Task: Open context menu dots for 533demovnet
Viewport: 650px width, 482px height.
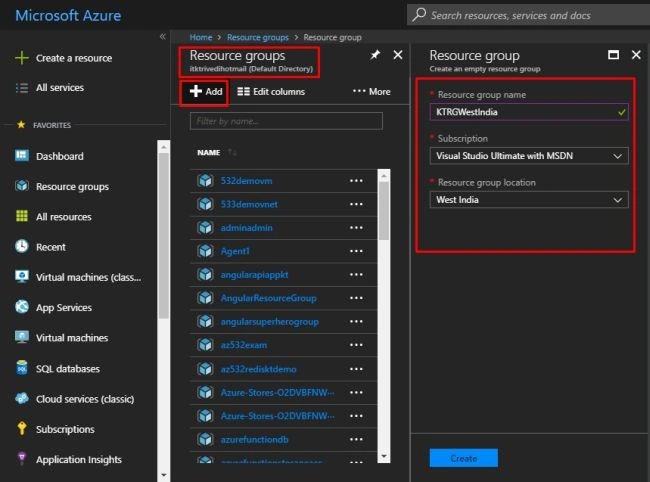Action: [x=356, y=204]
